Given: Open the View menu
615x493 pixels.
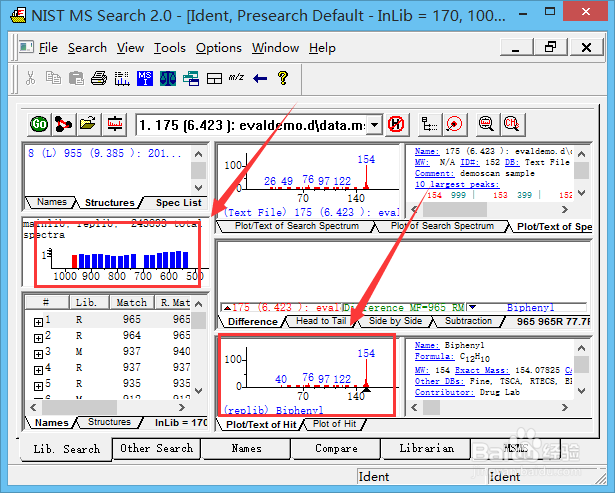Looking at the screenshot, I should tap(130, 48).
